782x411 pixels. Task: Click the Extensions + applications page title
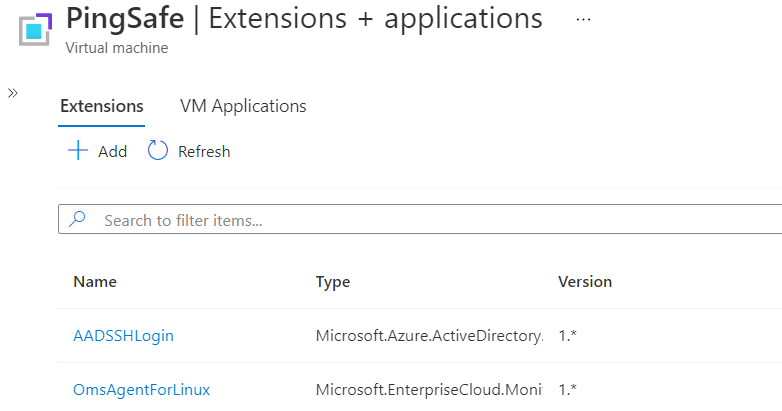[375, 19]
